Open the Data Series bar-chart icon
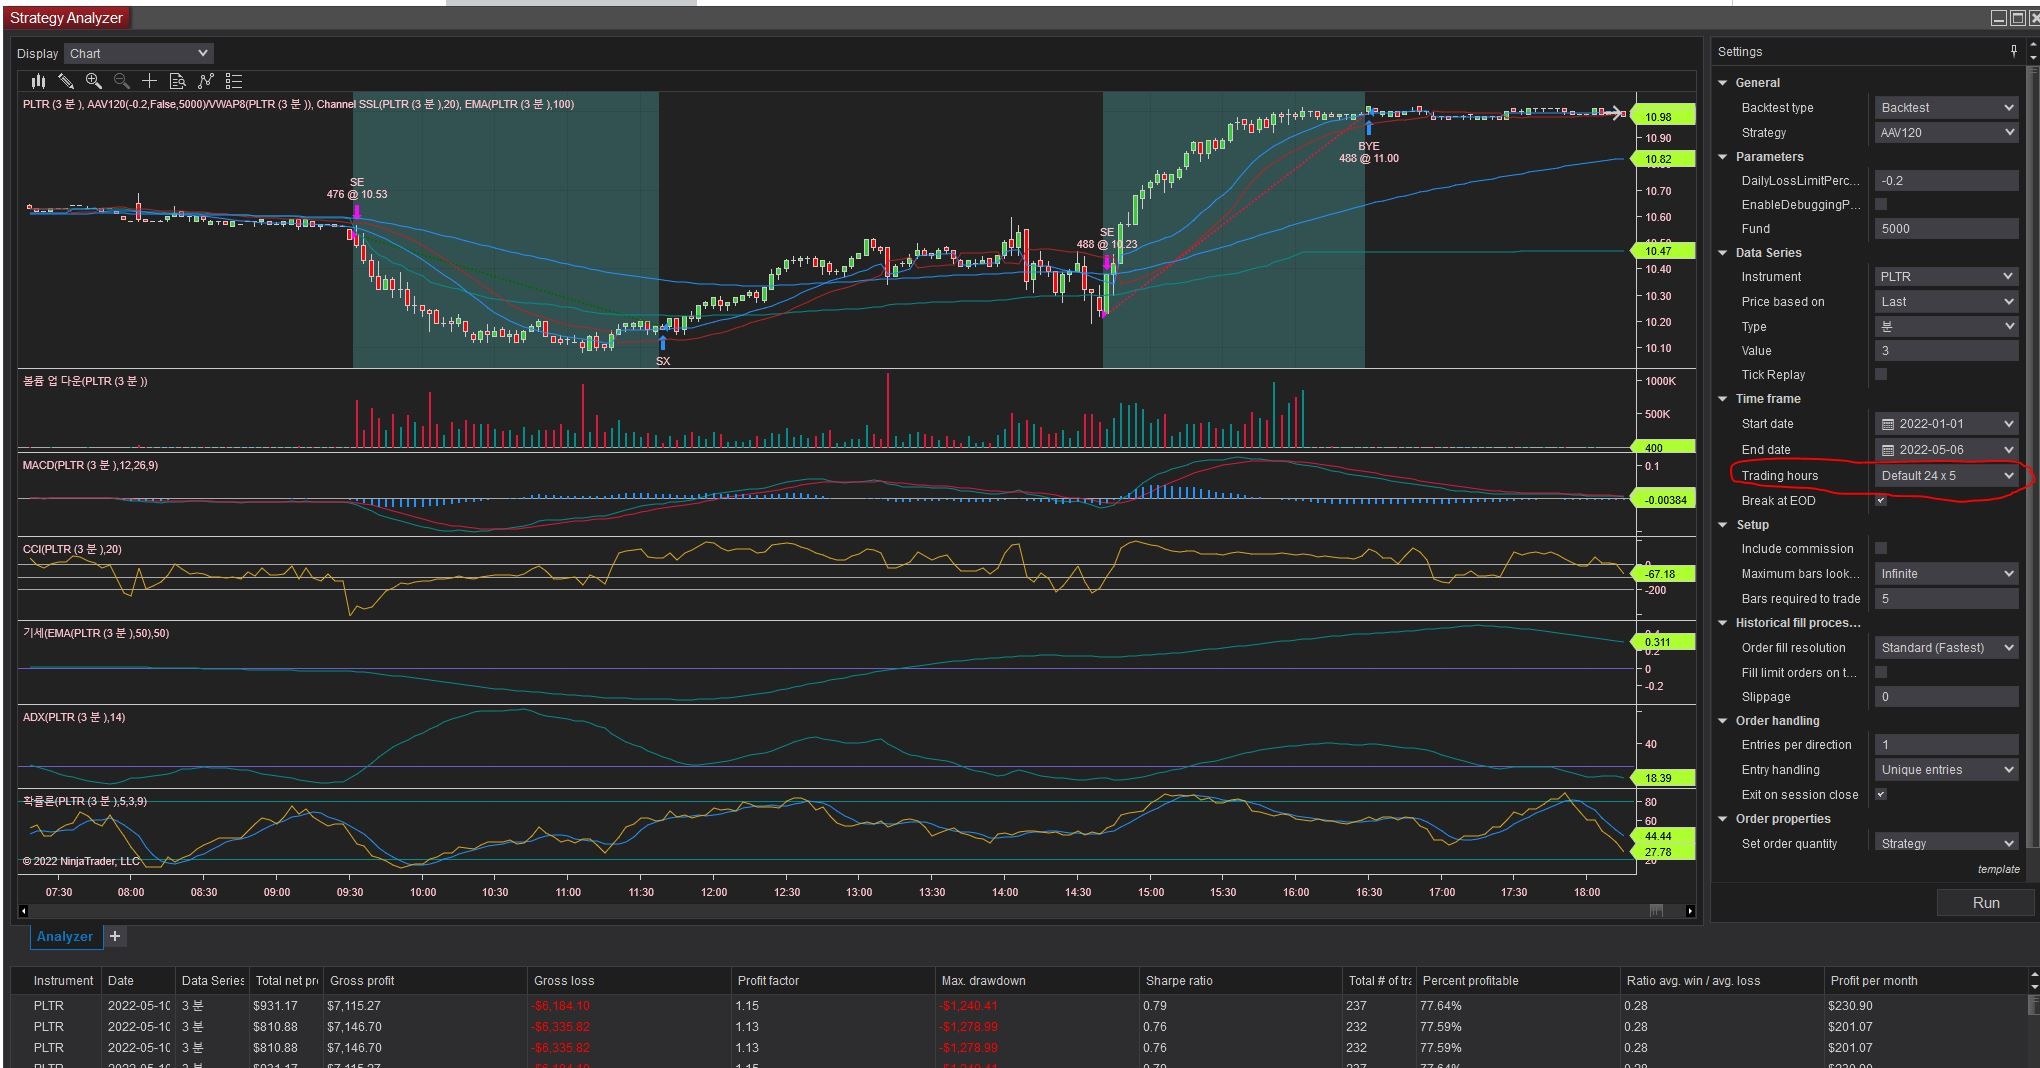Image resolution: width=2040 pixels, height=1068 pixels. [38, 81]
